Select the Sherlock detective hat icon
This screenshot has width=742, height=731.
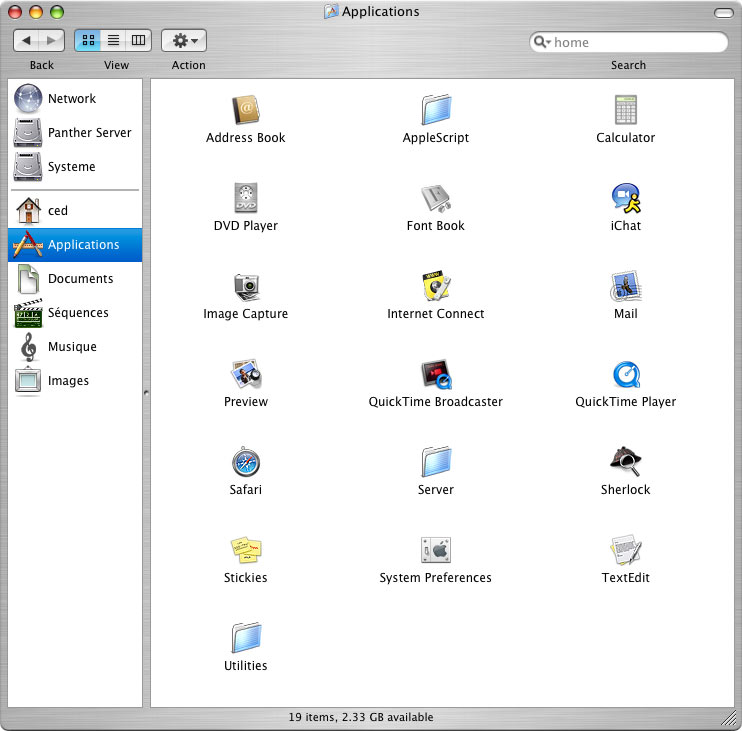626,461
